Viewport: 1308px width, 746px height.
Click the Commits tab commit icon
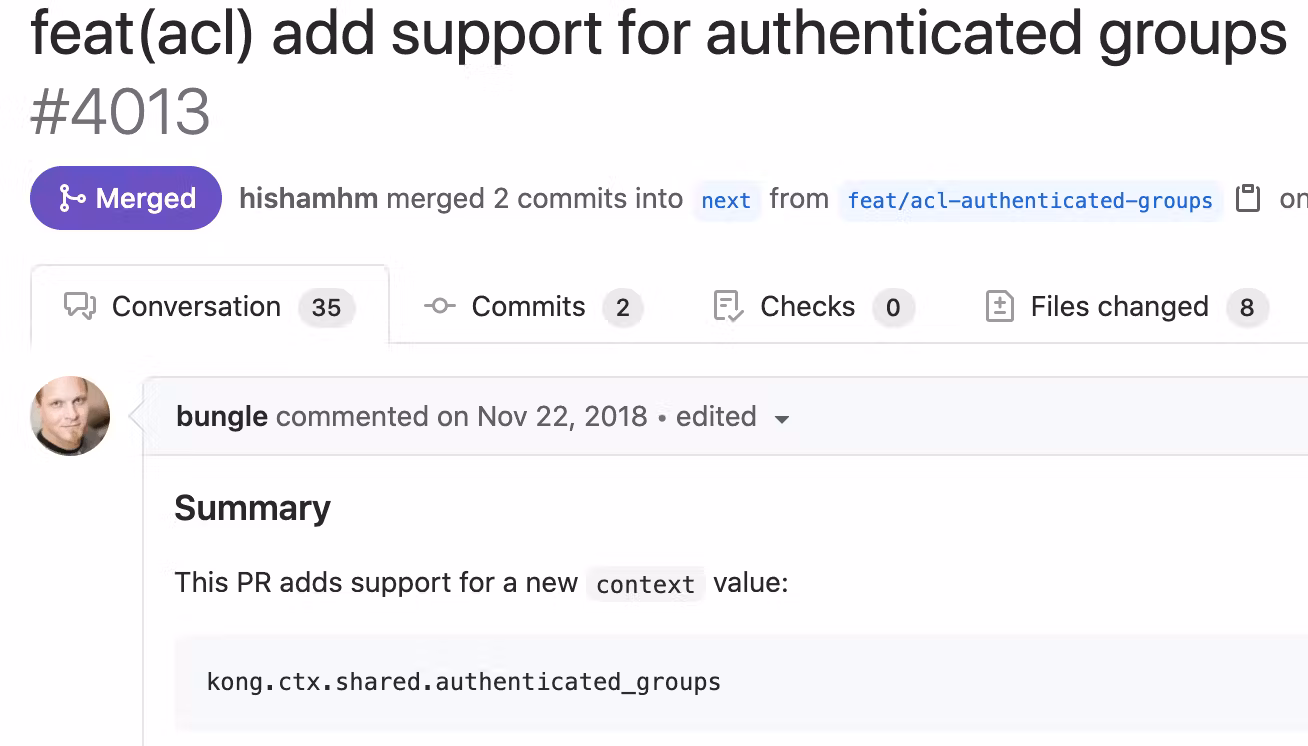(440, 306)
